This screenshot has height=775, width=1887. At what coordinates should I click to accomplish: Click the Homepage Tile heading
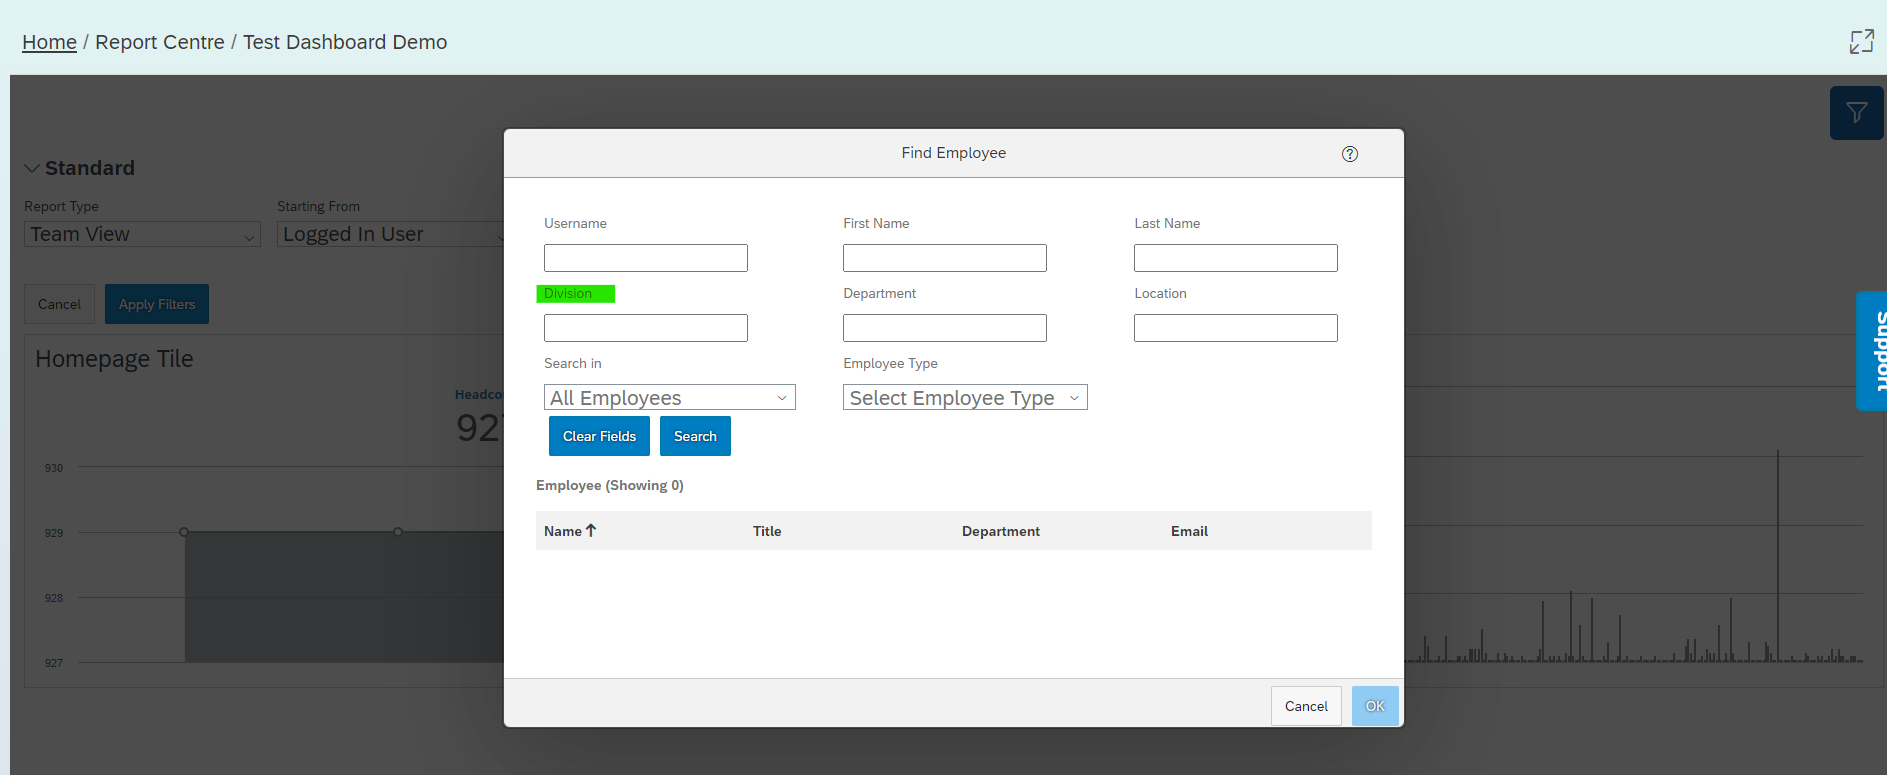(x=114, y=359)
